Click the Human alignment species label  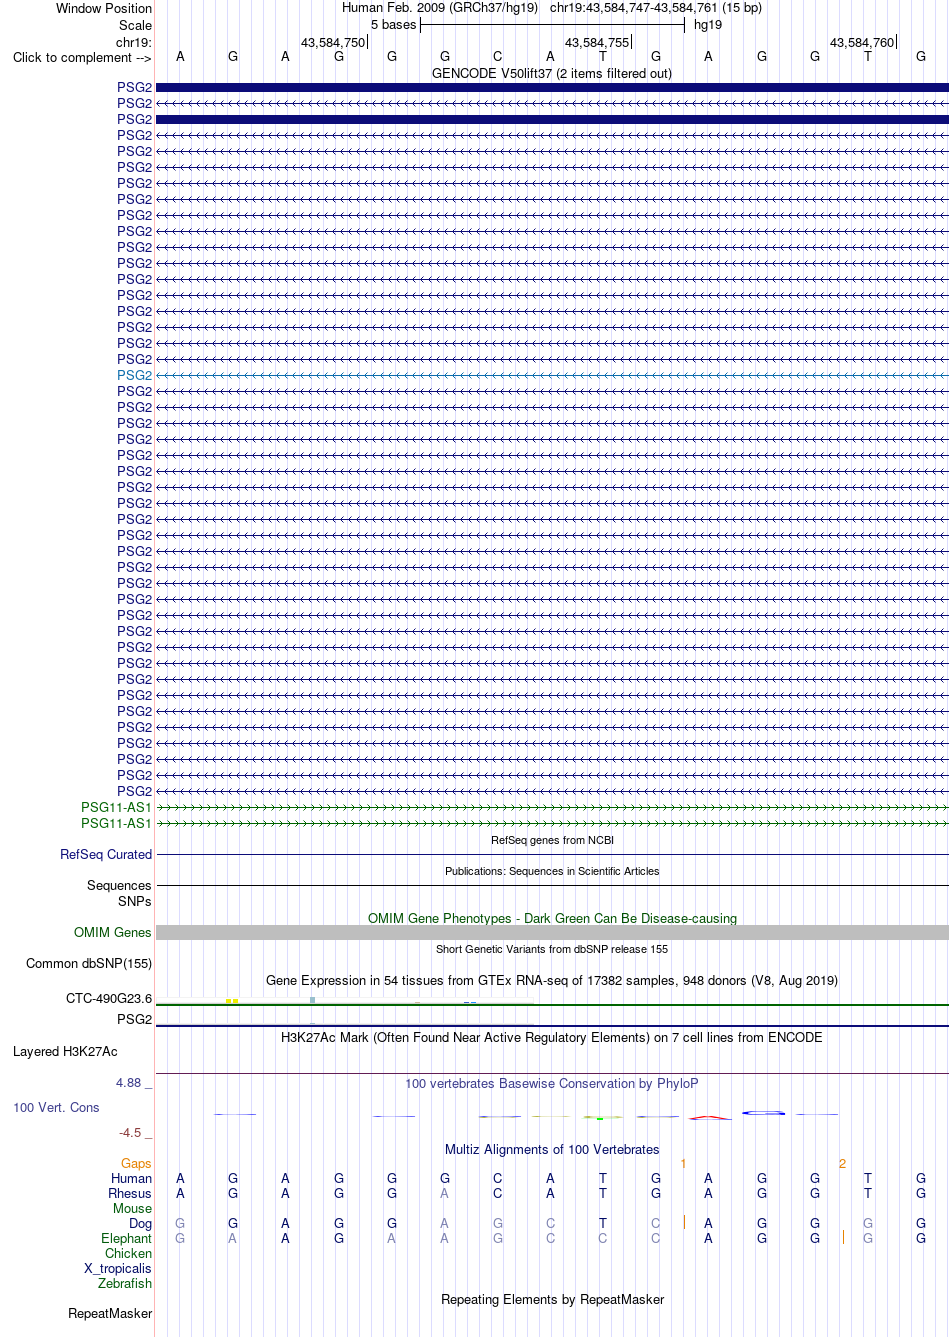click(131, 1178)
